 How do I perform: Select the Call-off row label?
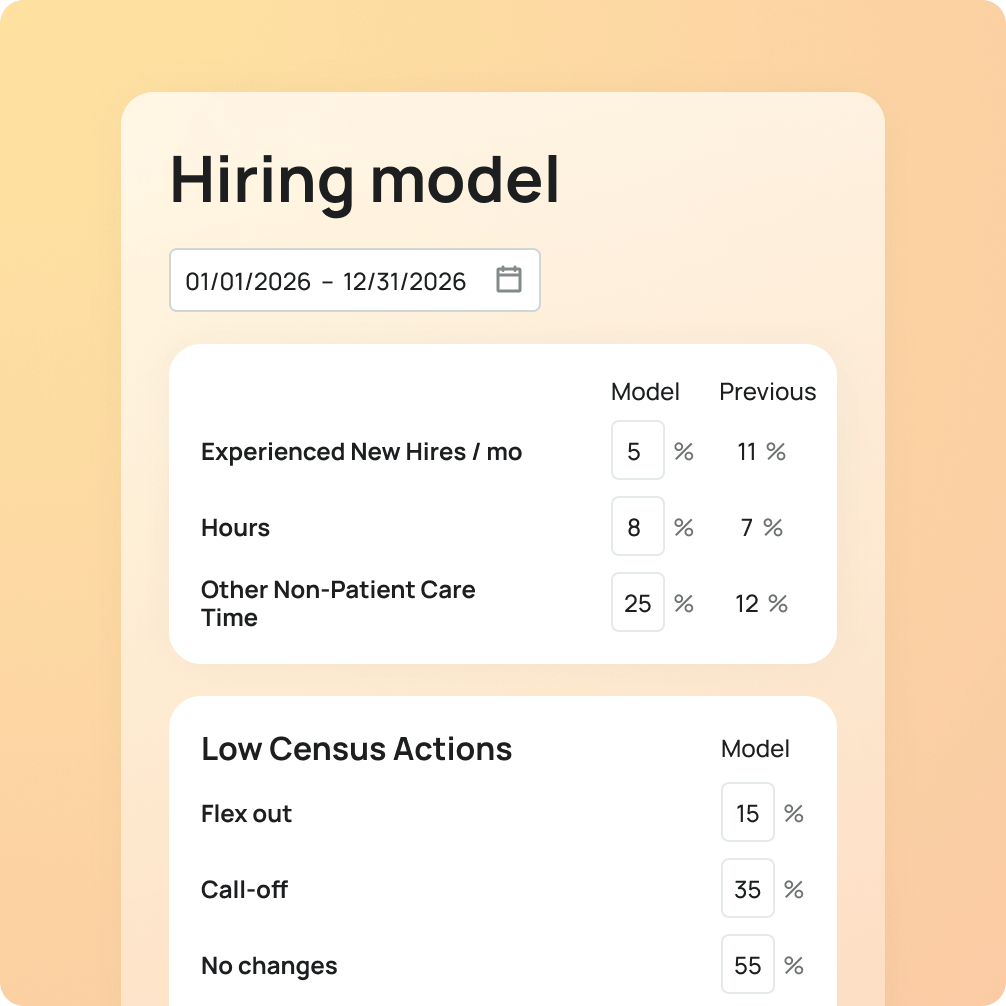tap(244, 890)
